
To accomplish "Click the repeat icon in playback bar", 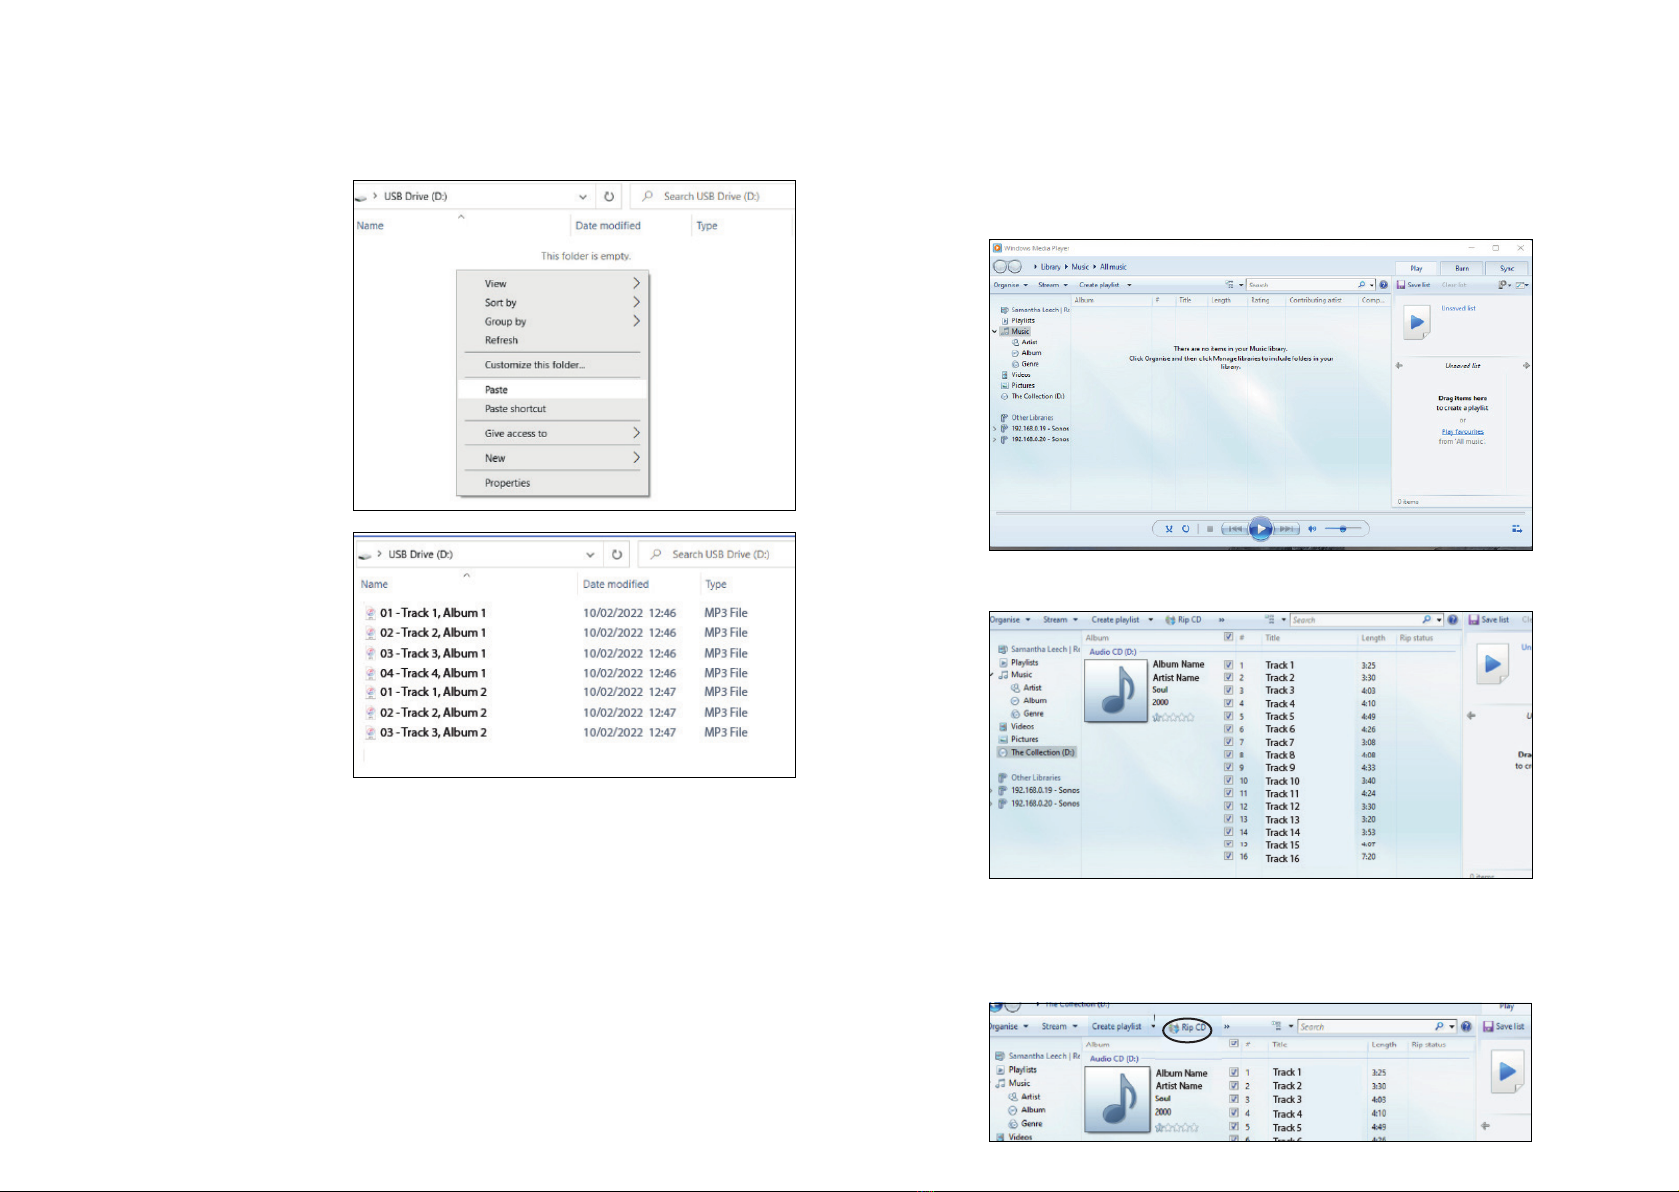I will click(1186, 529).
